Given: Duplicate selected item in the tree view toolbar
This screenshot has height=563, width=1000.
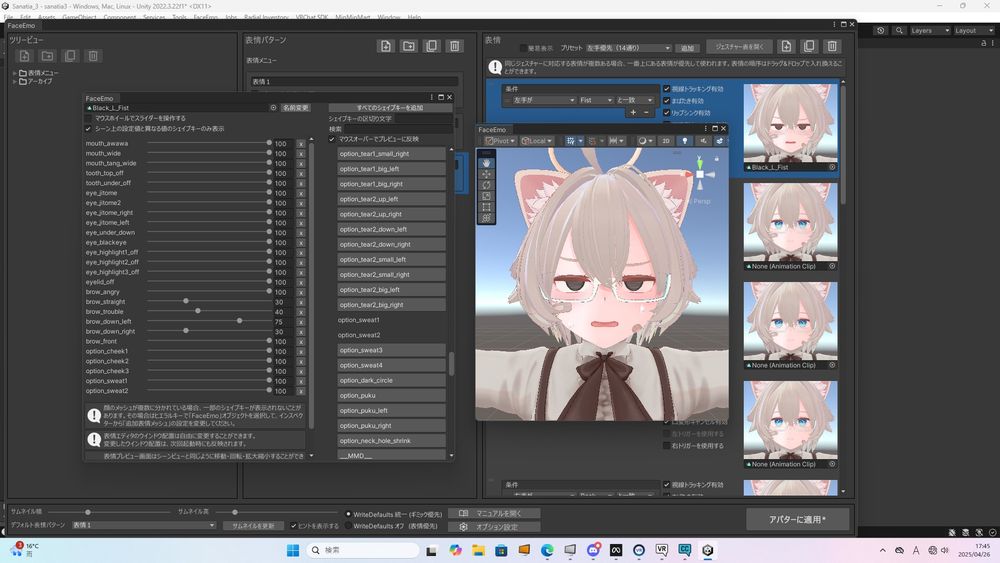Looking at the screenshot, I should [x=70, y=56].
